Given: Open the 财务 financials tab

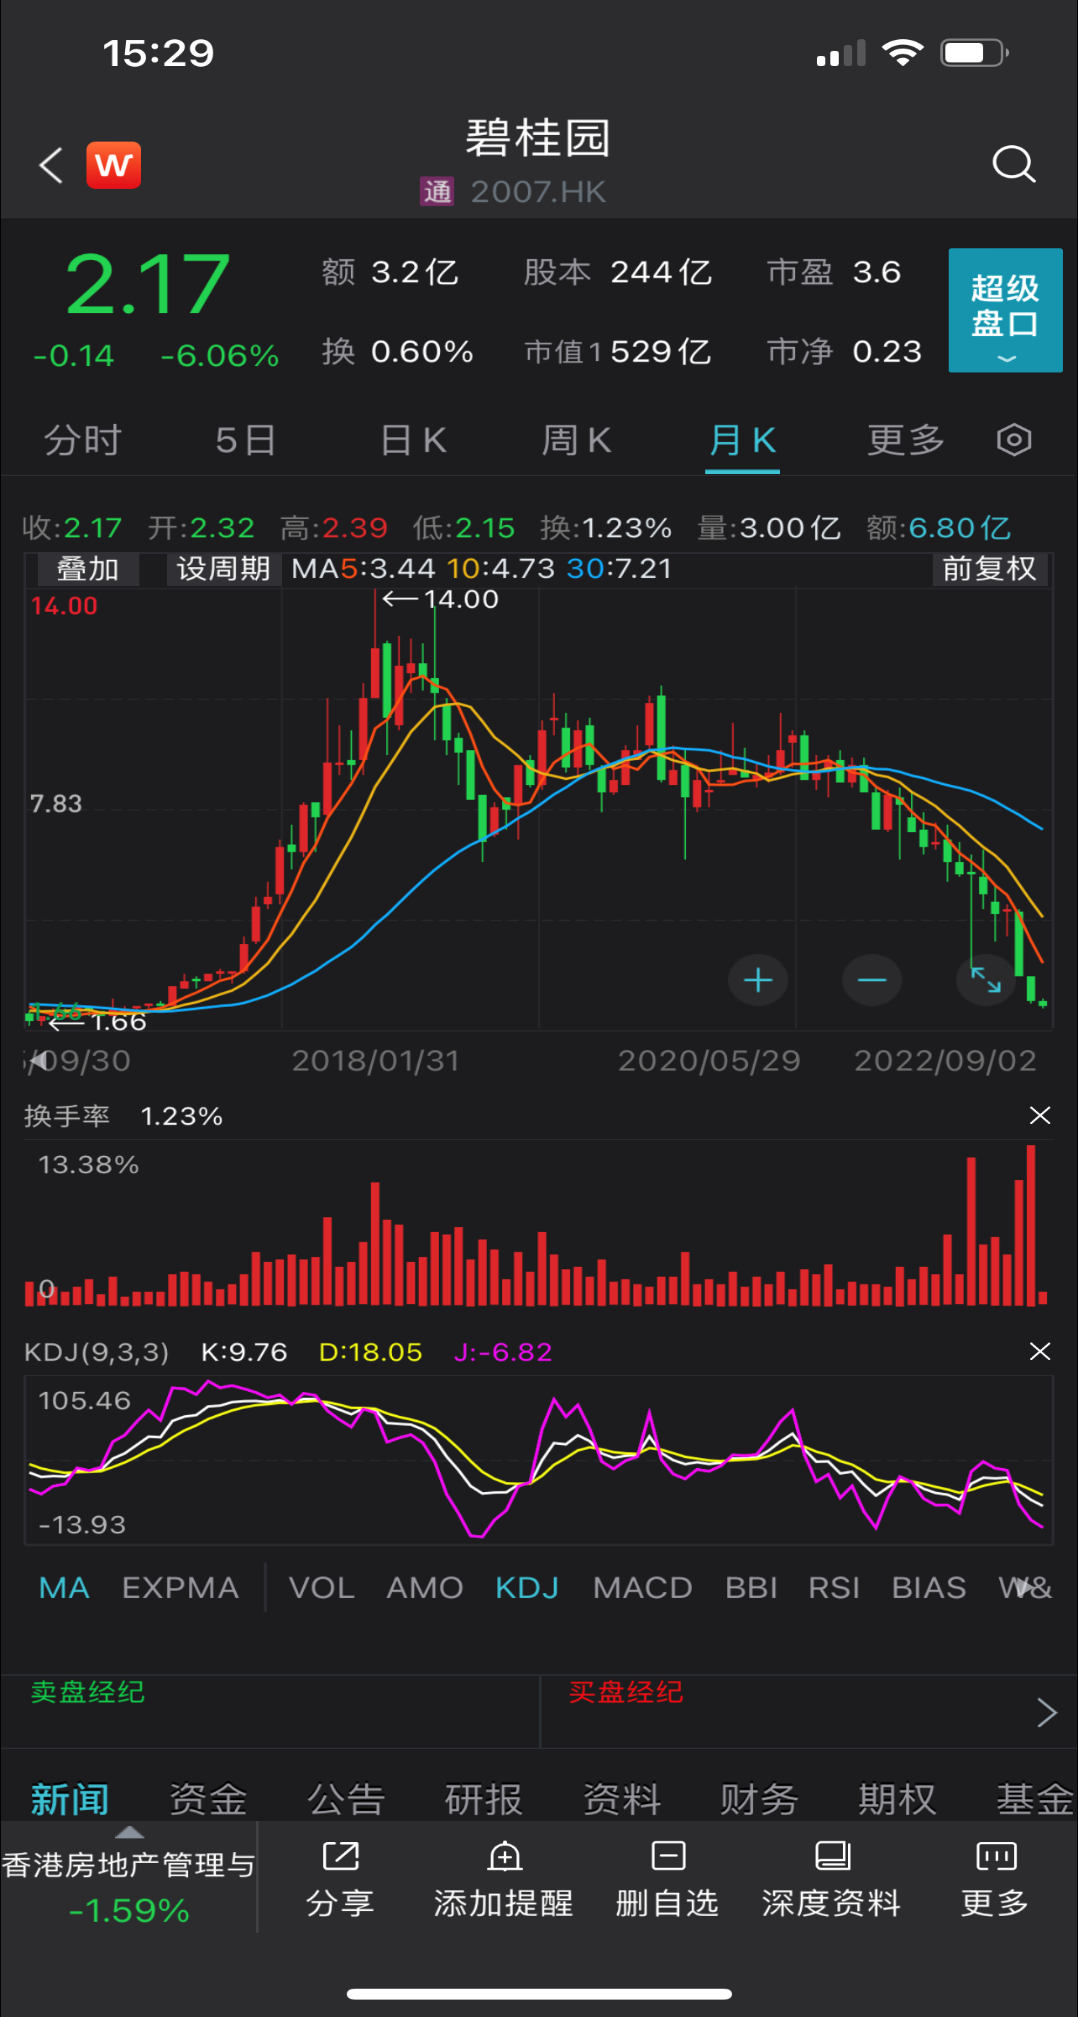Looking at the screenshot, I should pyautogui.click(x=759, y=1799).
